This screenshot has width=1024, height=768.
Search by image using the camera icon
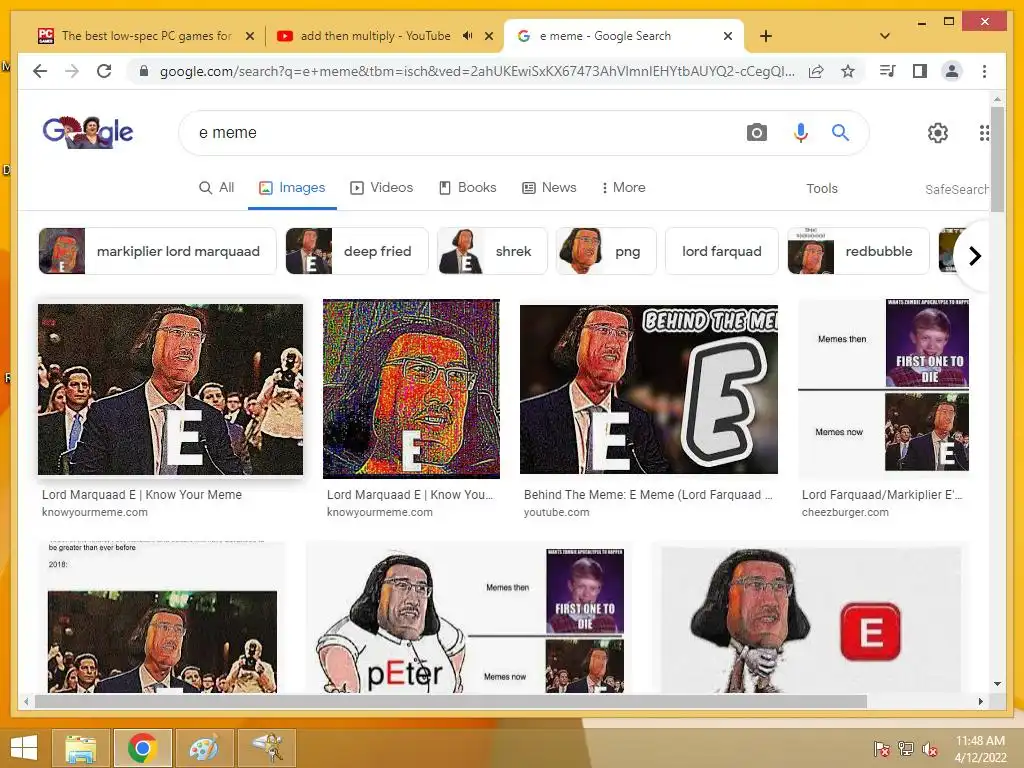tap(756, 133)
